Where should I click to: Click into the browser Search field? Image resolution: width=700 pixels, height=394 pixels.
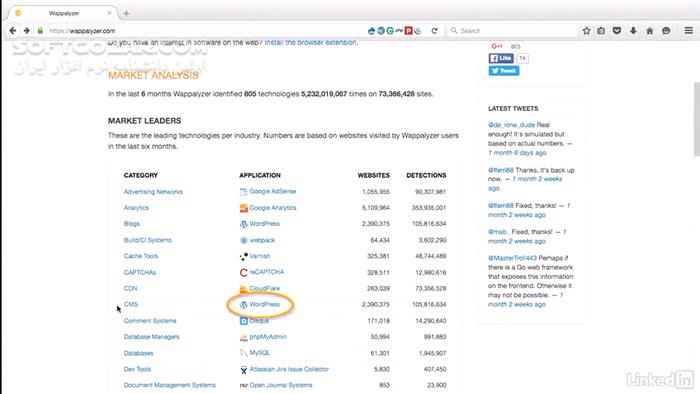point(513,31)
